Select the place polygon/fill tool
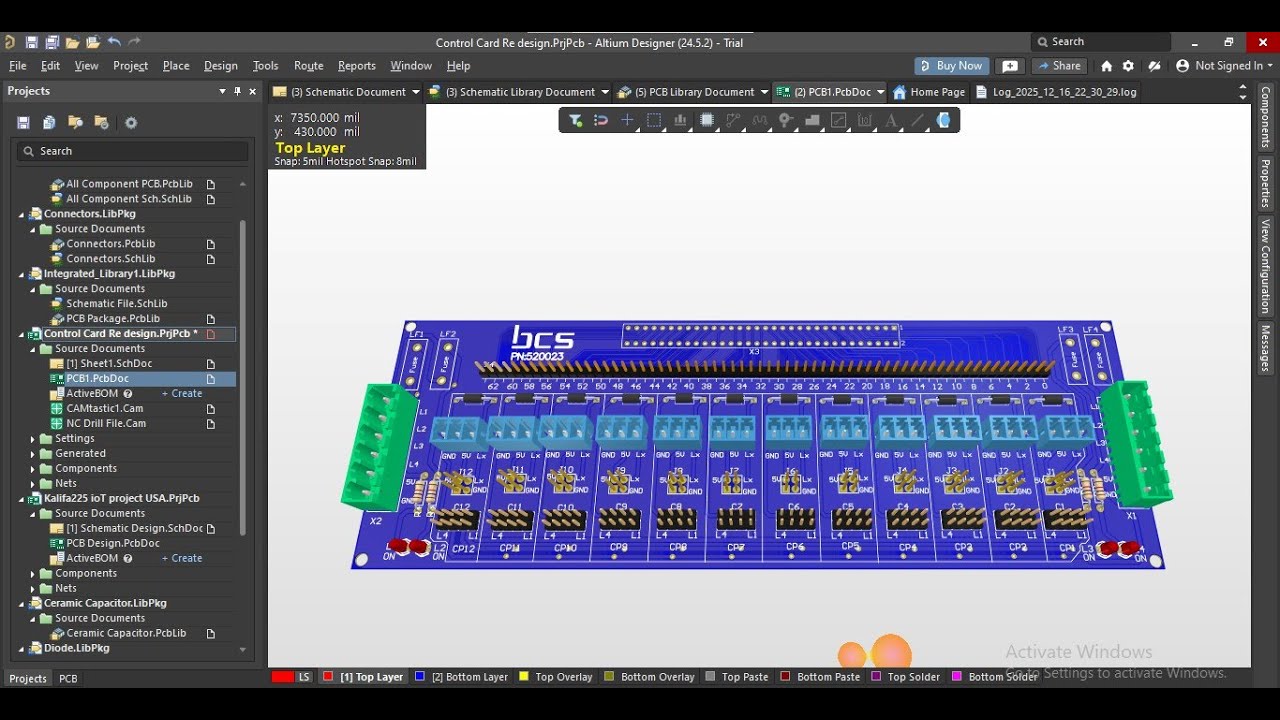Image resolution: width=1280 pixels, height=720 pixels. (812, 120)
